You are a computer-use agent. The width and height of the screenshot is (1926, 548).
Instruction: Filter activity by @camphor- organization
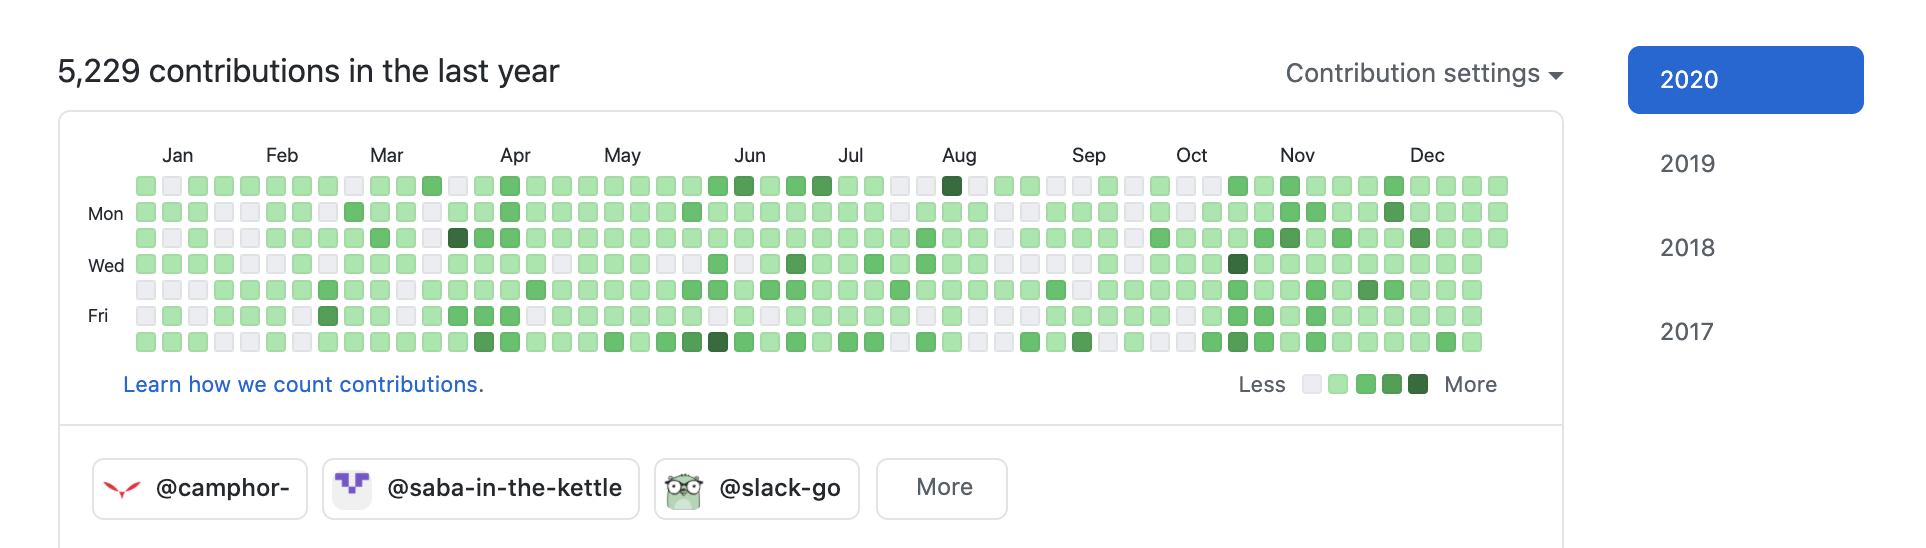(222, 488)
